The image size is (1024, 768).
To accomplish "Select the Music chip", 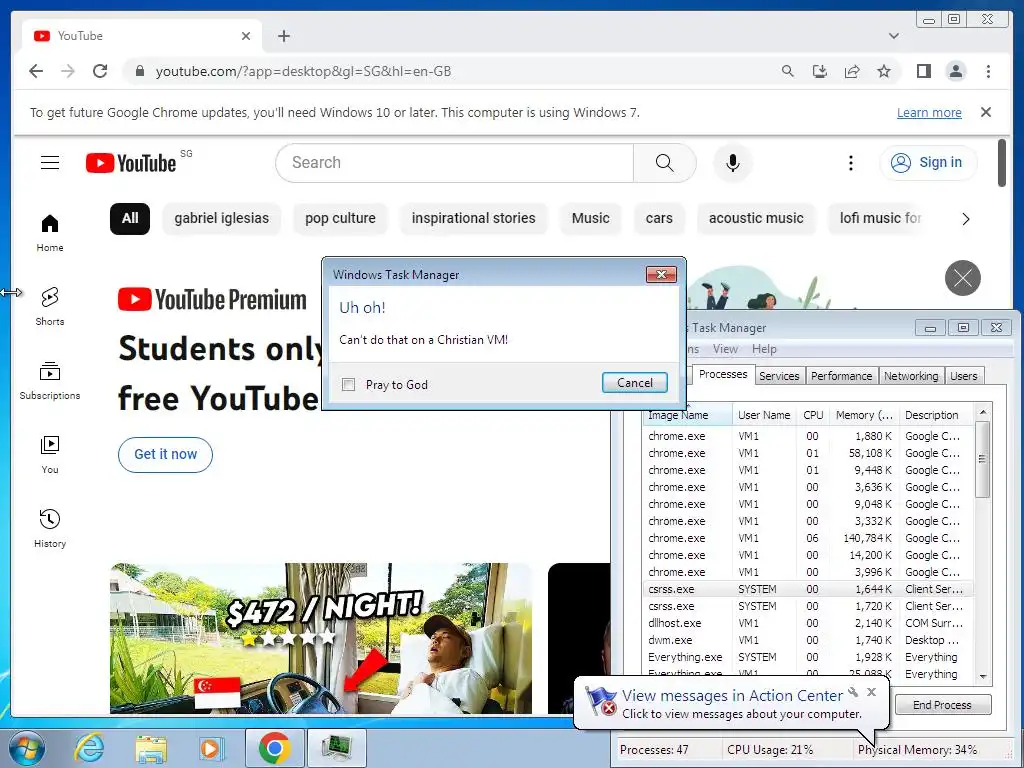I will click(x=590, y=218).
